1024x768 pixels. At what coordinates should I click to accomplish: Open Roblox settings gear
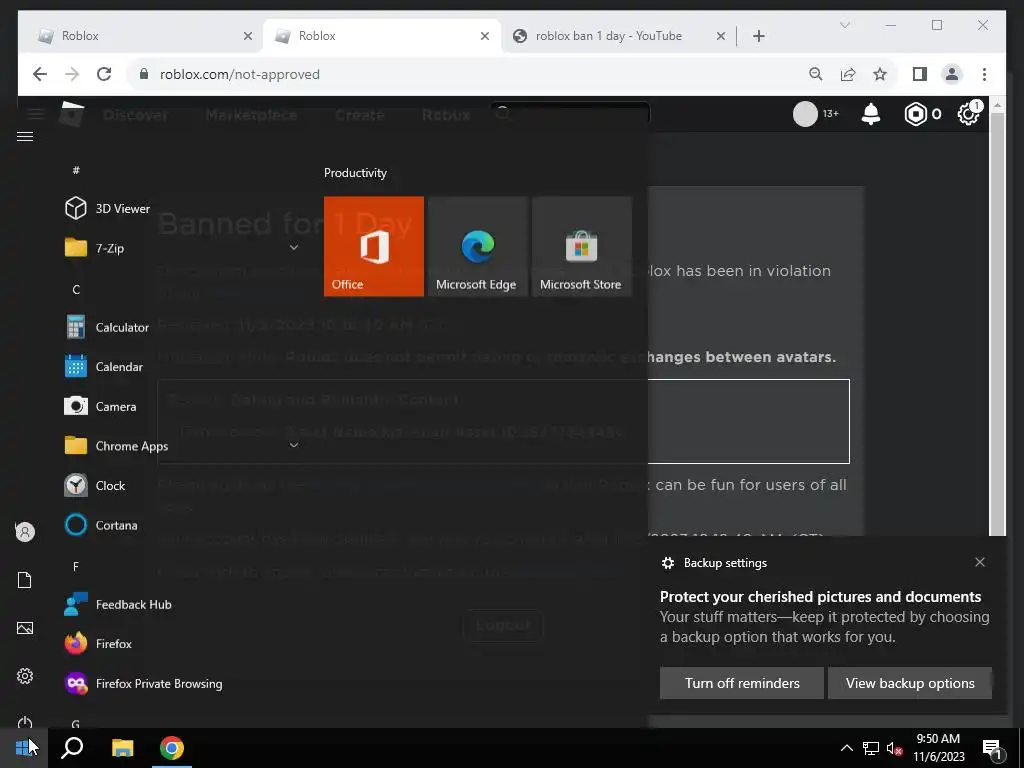968,114
